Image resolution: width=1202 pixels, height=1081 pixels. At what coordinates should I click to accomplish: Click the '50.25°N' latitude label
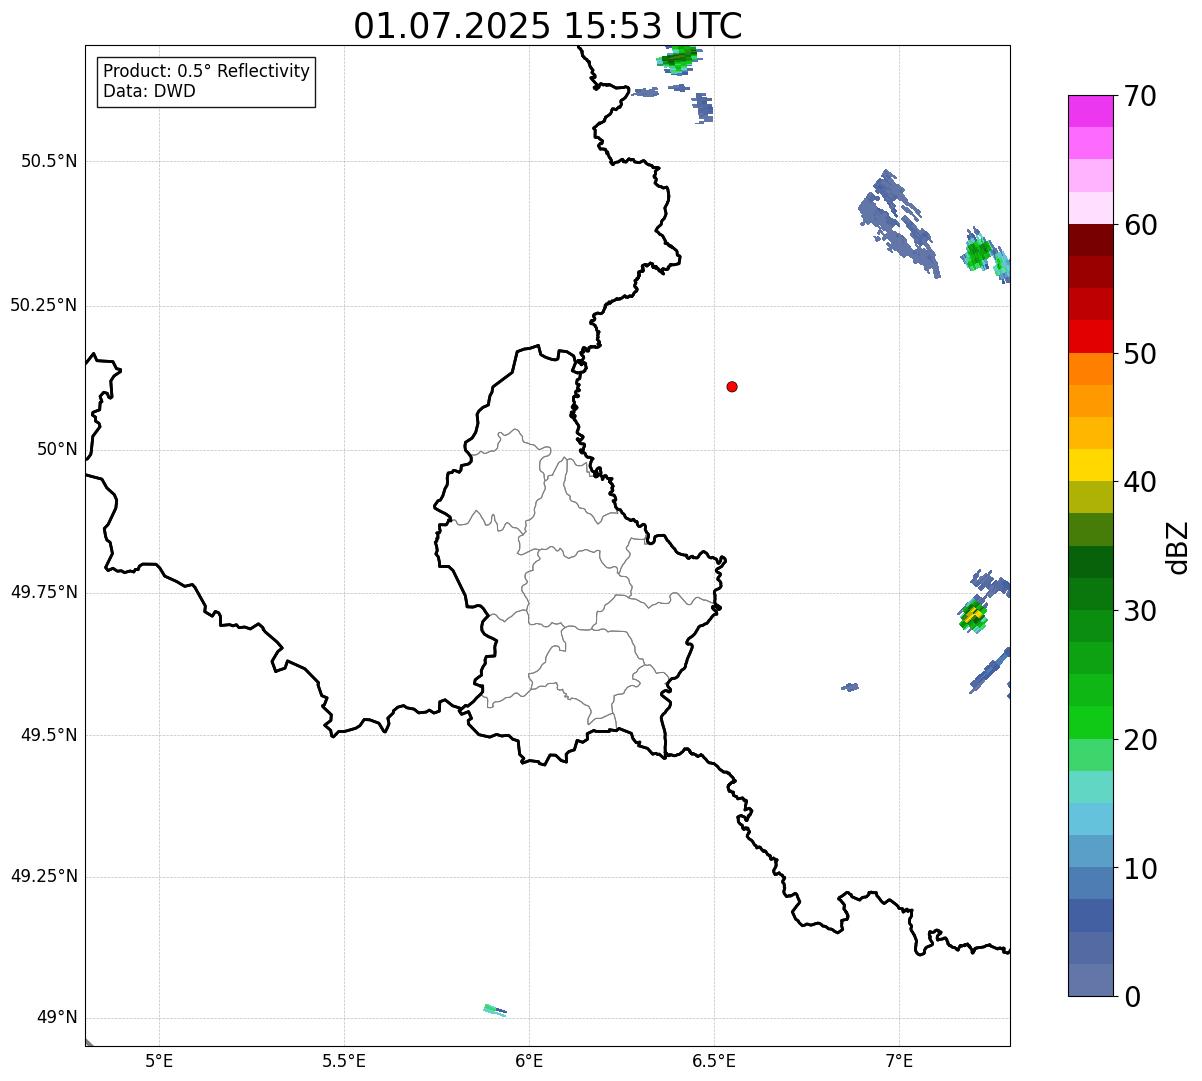[44, 305]
